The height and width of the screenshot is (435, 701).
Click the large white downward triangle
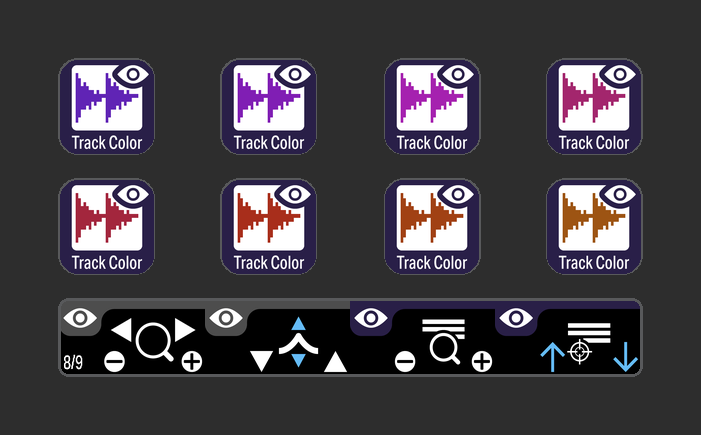point(262,361)
